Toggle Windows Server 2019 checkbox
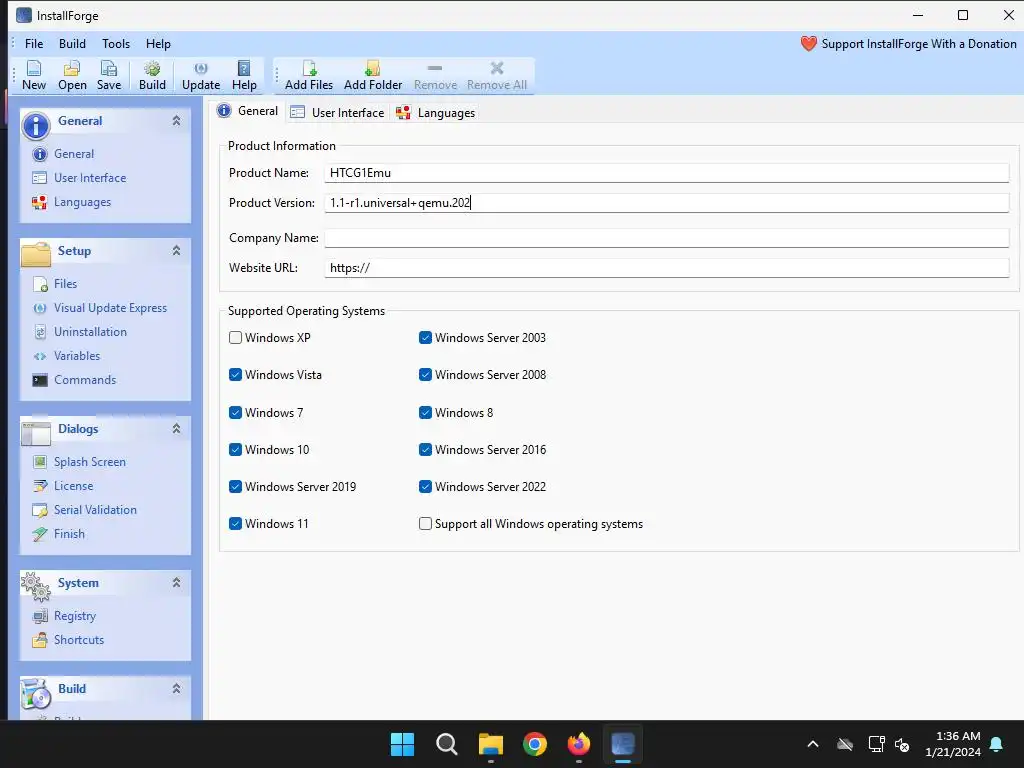The height and width of the screenshot is (768, 1024). click(x=236, y=487)
